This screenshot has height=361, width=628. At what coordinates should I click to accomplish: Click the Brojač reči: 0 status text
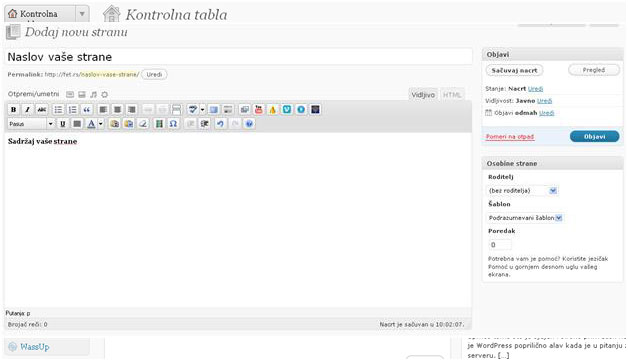pyautogui.click(x=27, y=325)
